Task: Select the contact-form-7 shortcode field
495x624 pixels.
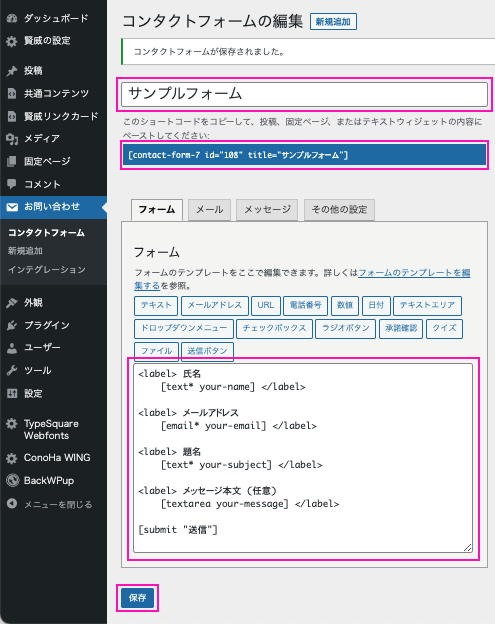Action: pyautogui.click(x=304, y=155)
